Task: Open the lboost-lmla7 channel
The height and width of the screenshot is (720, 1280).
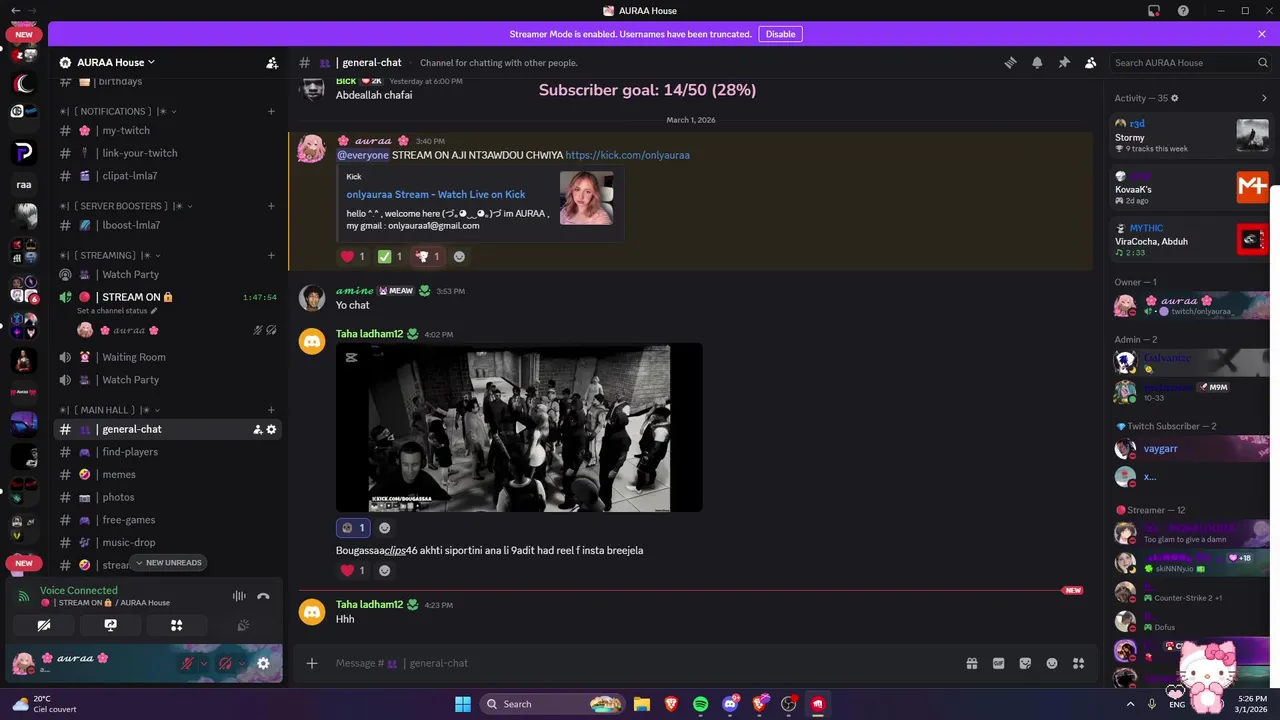Action: (167, 225)
